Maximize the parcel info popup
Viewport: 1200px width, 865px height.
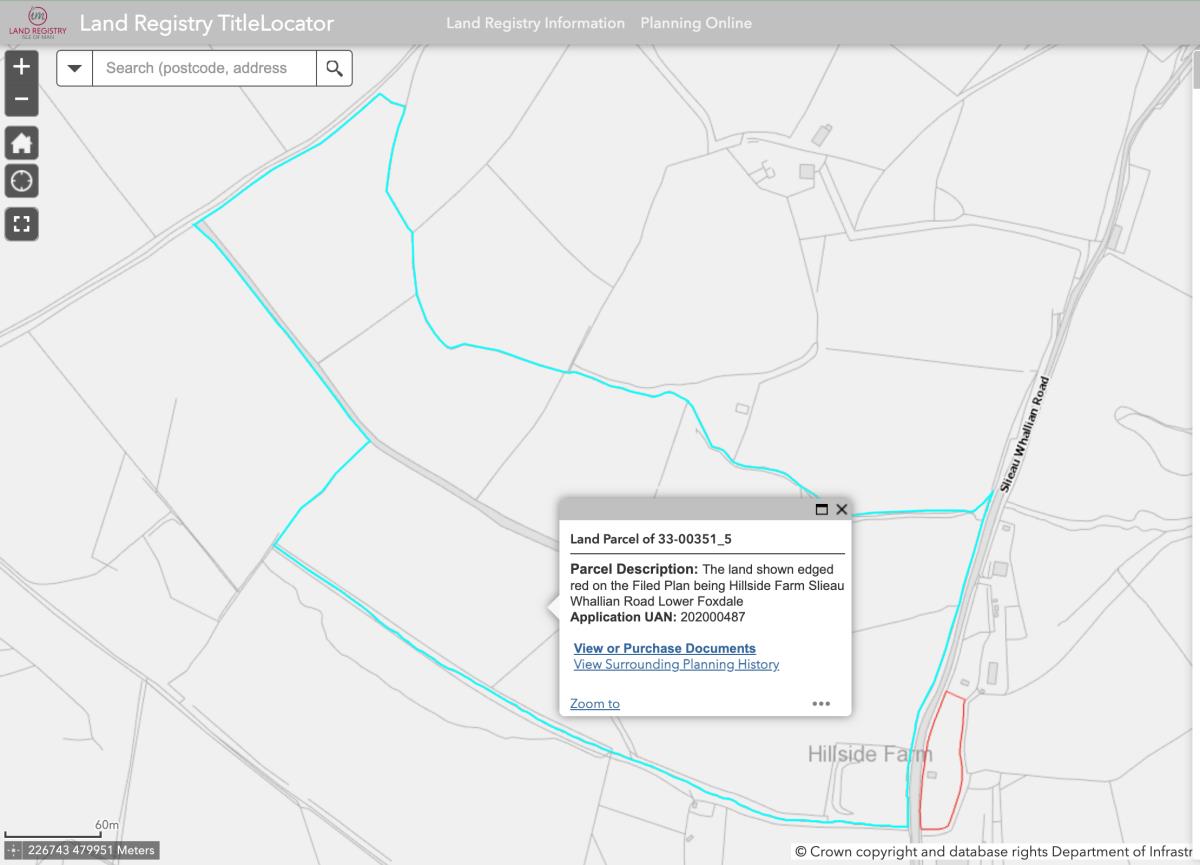coord(822,509)
